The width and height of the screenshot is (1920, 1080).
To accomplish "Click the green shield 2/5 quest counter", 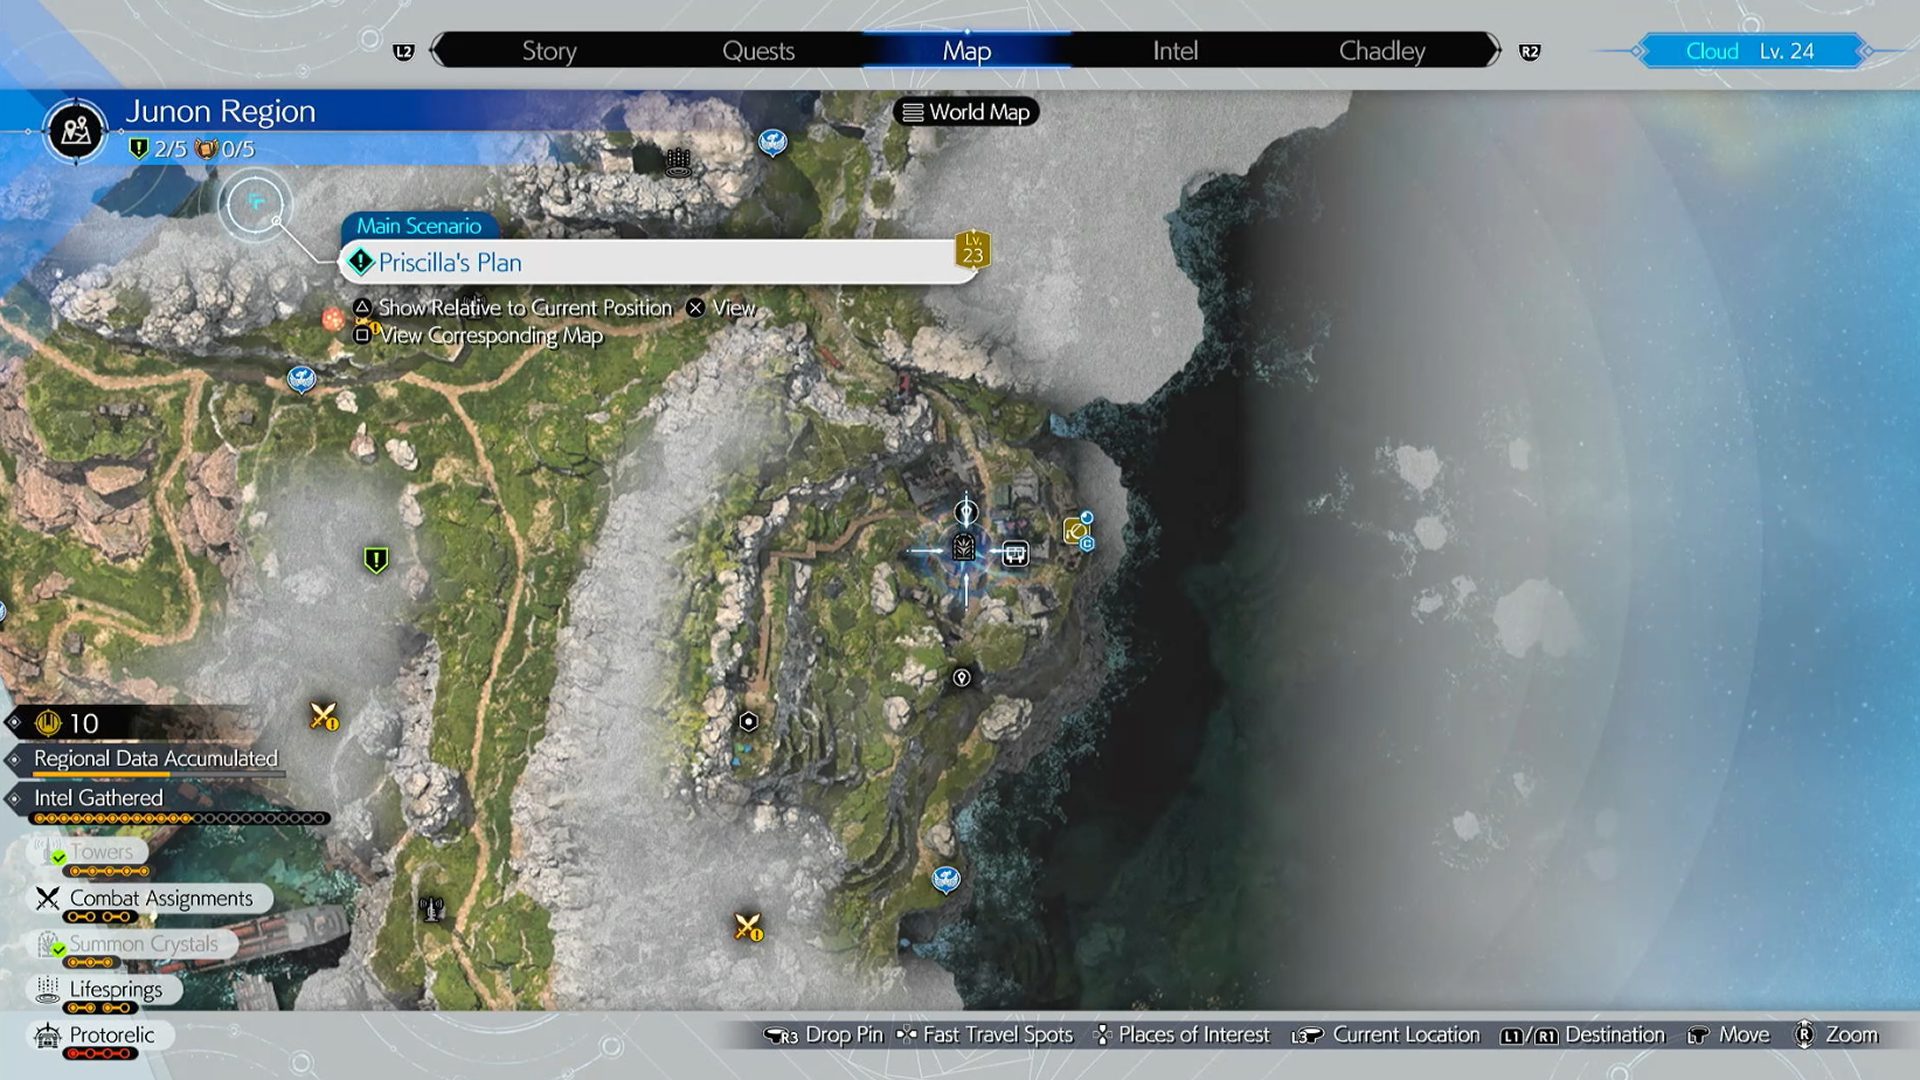I will pyautogui.click(x=158, y=150).
